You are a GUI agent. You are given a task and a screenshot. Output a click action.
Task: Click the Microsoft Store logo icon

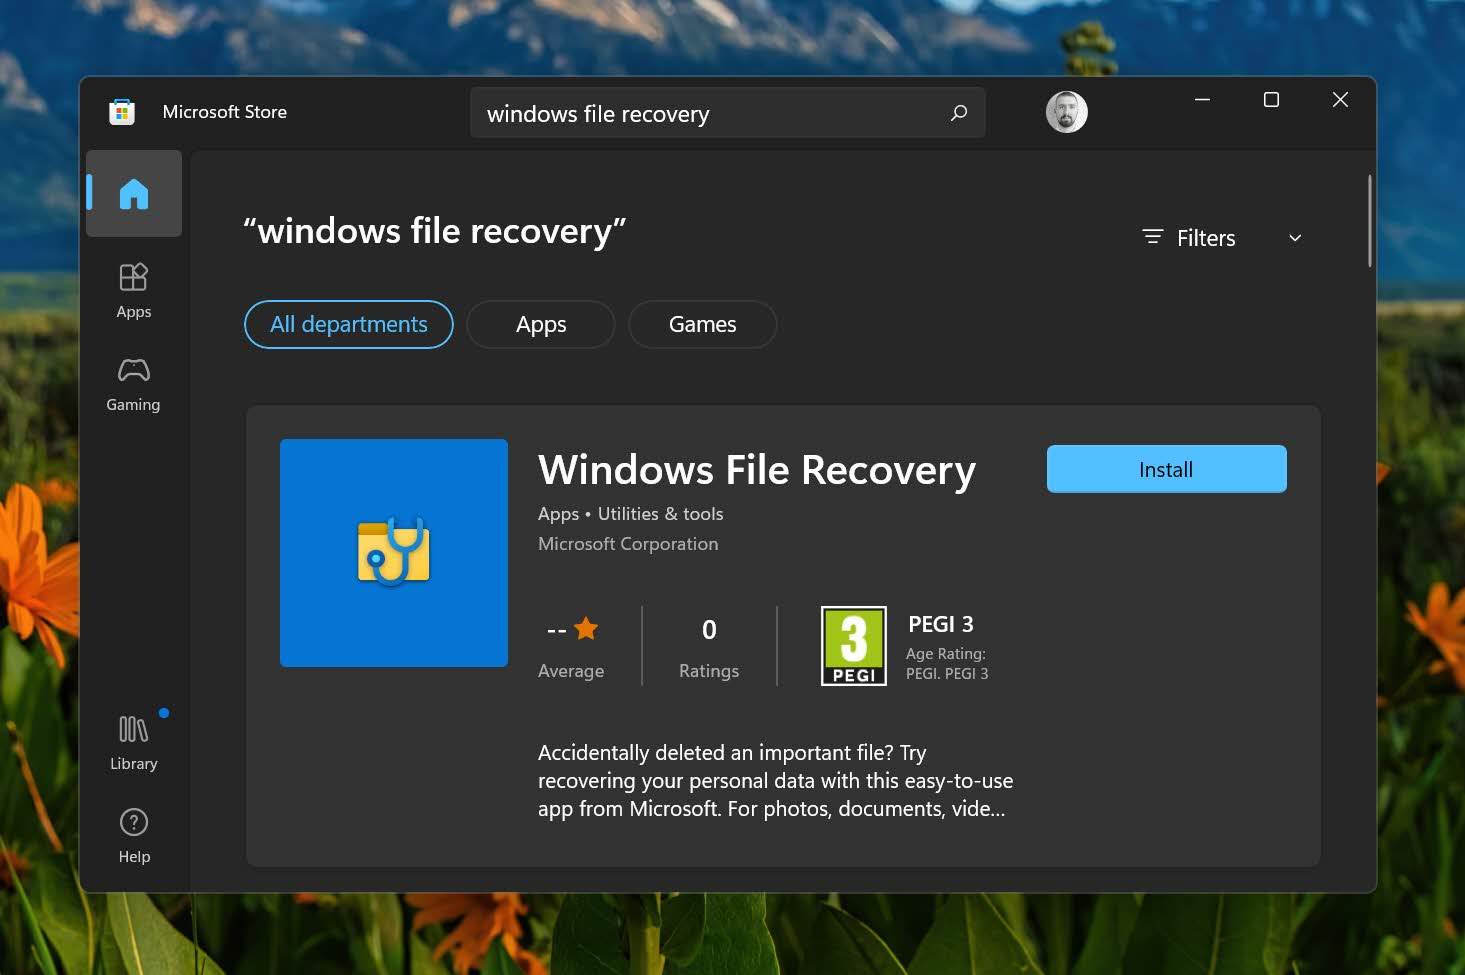(x=122, y=111)
